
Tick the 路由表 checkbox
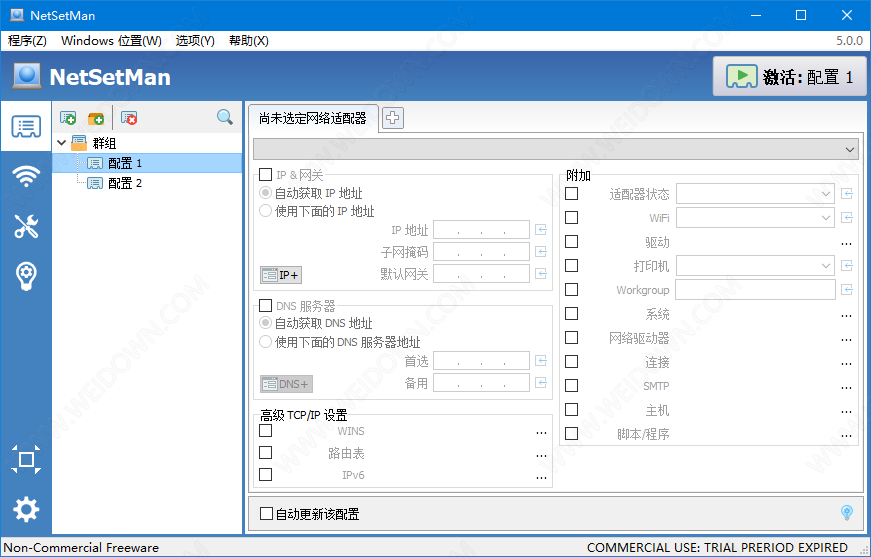[x=266, y=453]
